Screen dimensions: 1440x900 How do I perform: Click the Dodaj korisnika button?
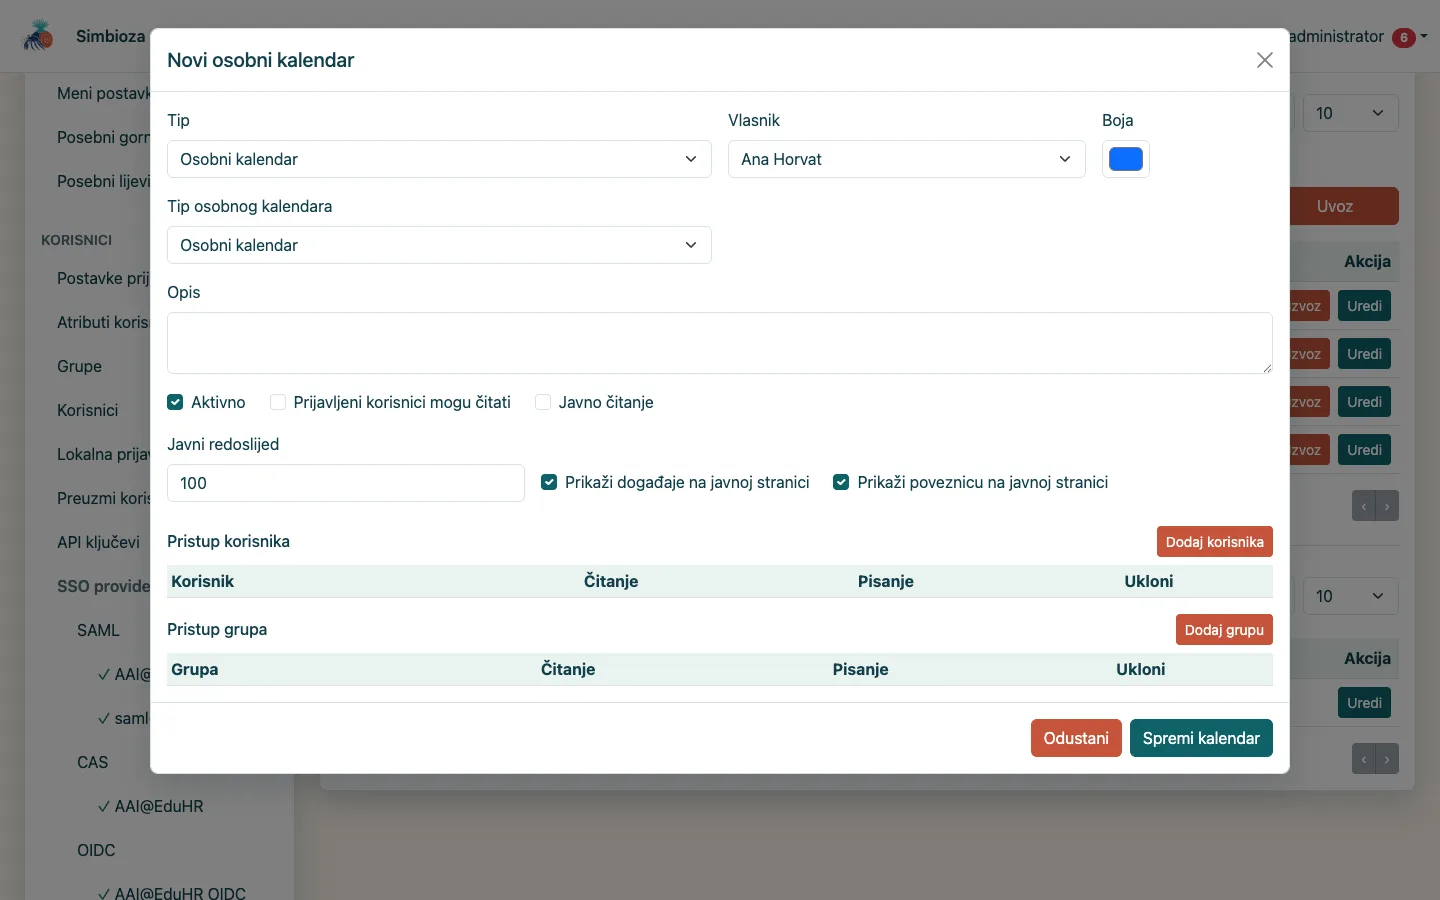(1215, 542)
